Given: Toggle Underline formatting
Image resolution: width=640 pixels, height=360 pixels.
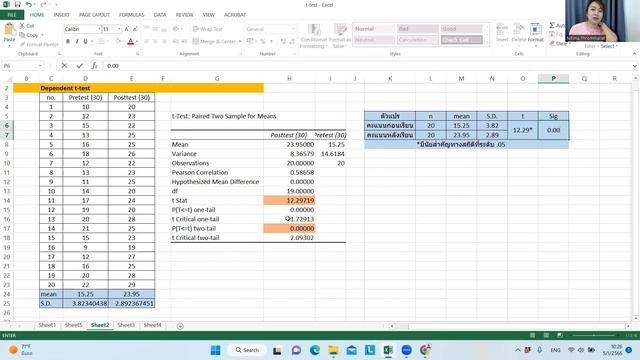Looking at the screenshot, I should click(86, 41).
